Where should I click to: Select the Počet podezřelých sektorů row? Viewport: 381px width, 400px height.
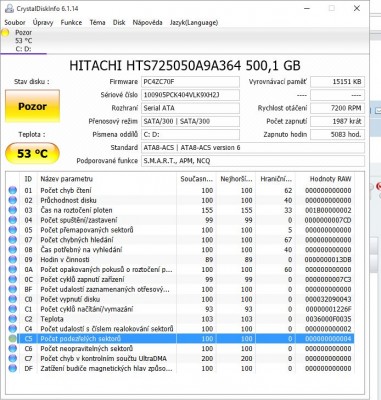pyautogui.click(x=180, y=339)
